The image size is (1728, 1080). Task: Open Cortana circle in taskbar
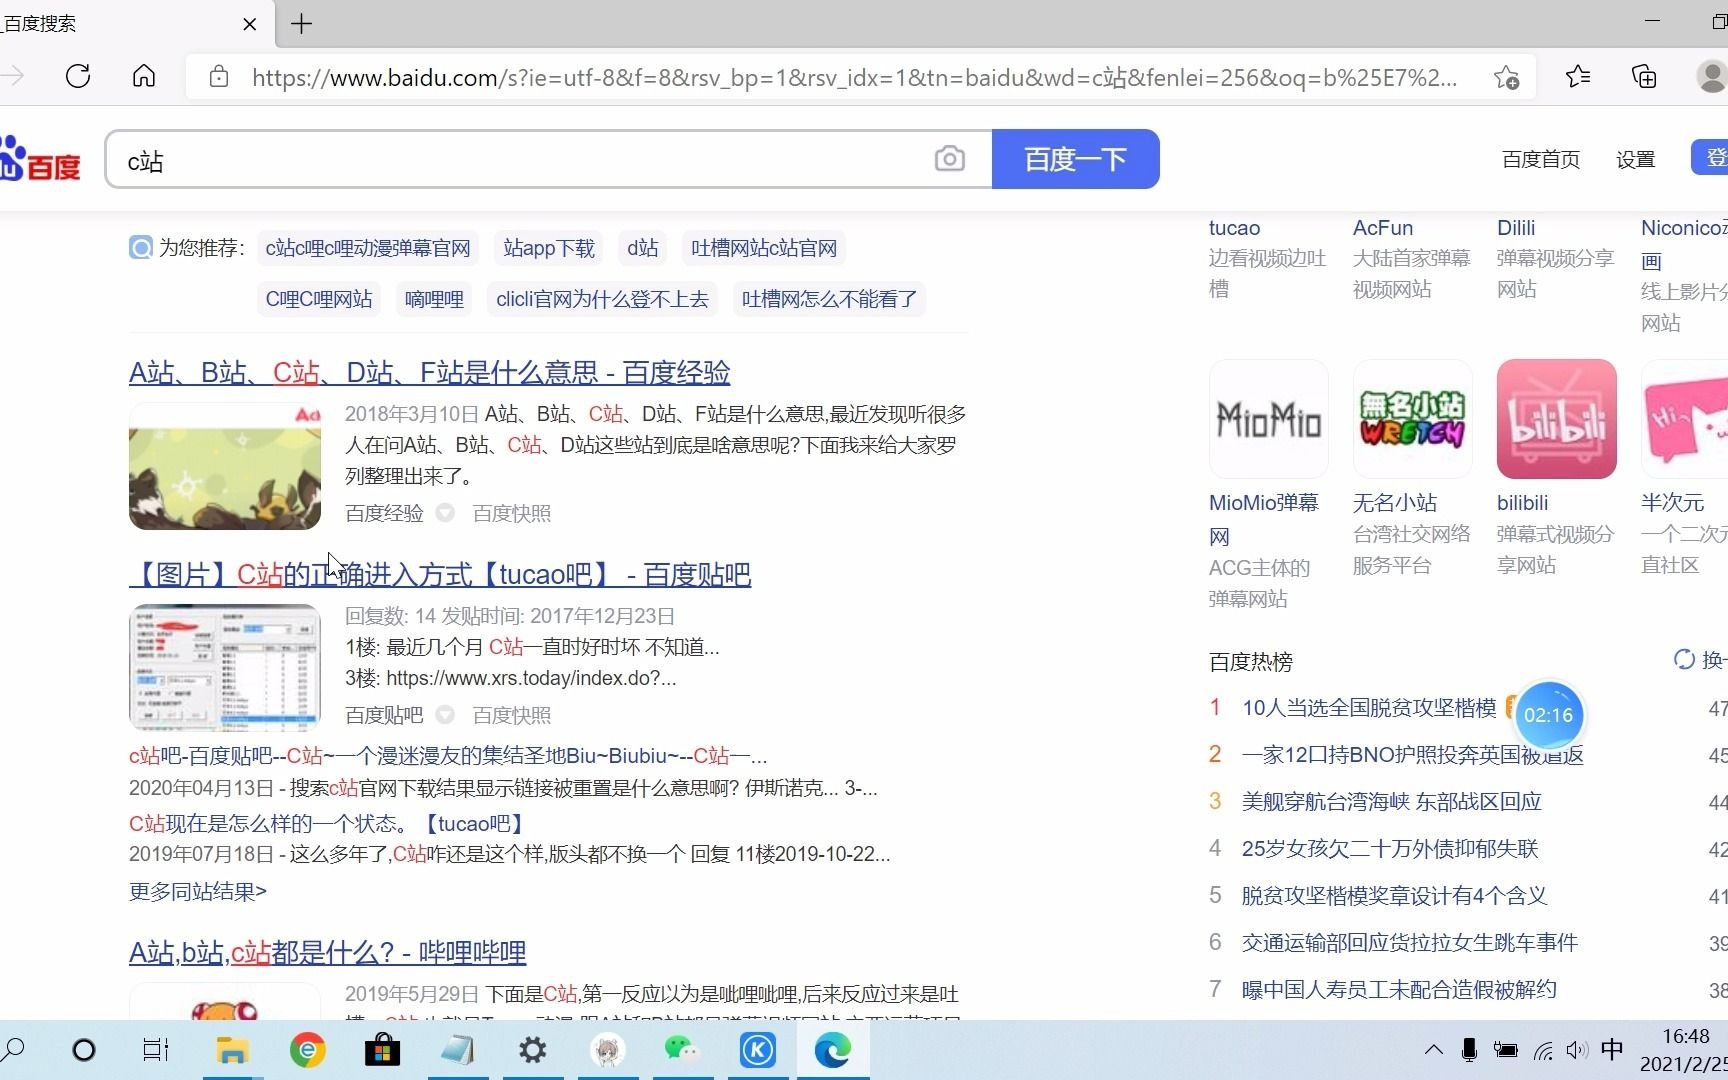[x=84, y=1050]
